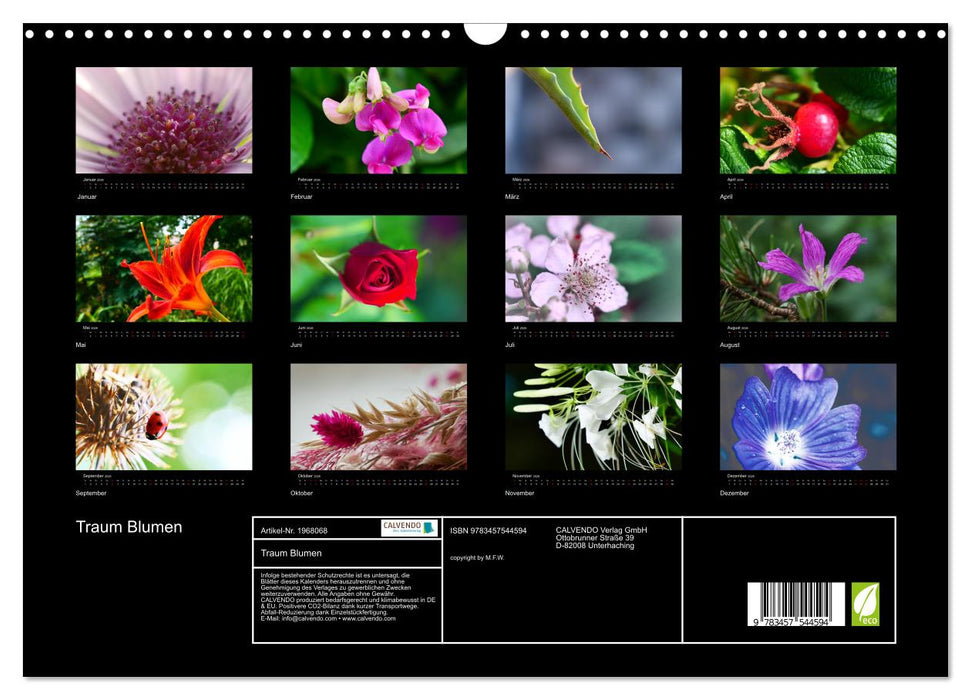Click the CALVENDO publisher logo icon
Screen dimensions: 971x700
click(409, 528)
